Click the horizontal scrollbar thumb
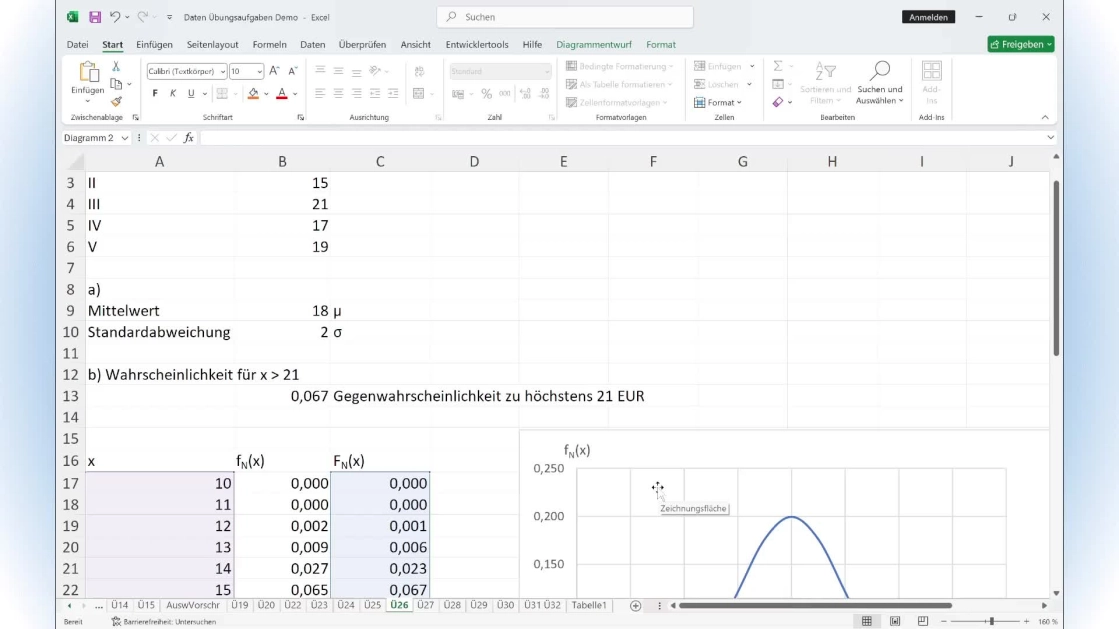 (x=816, y=605)
